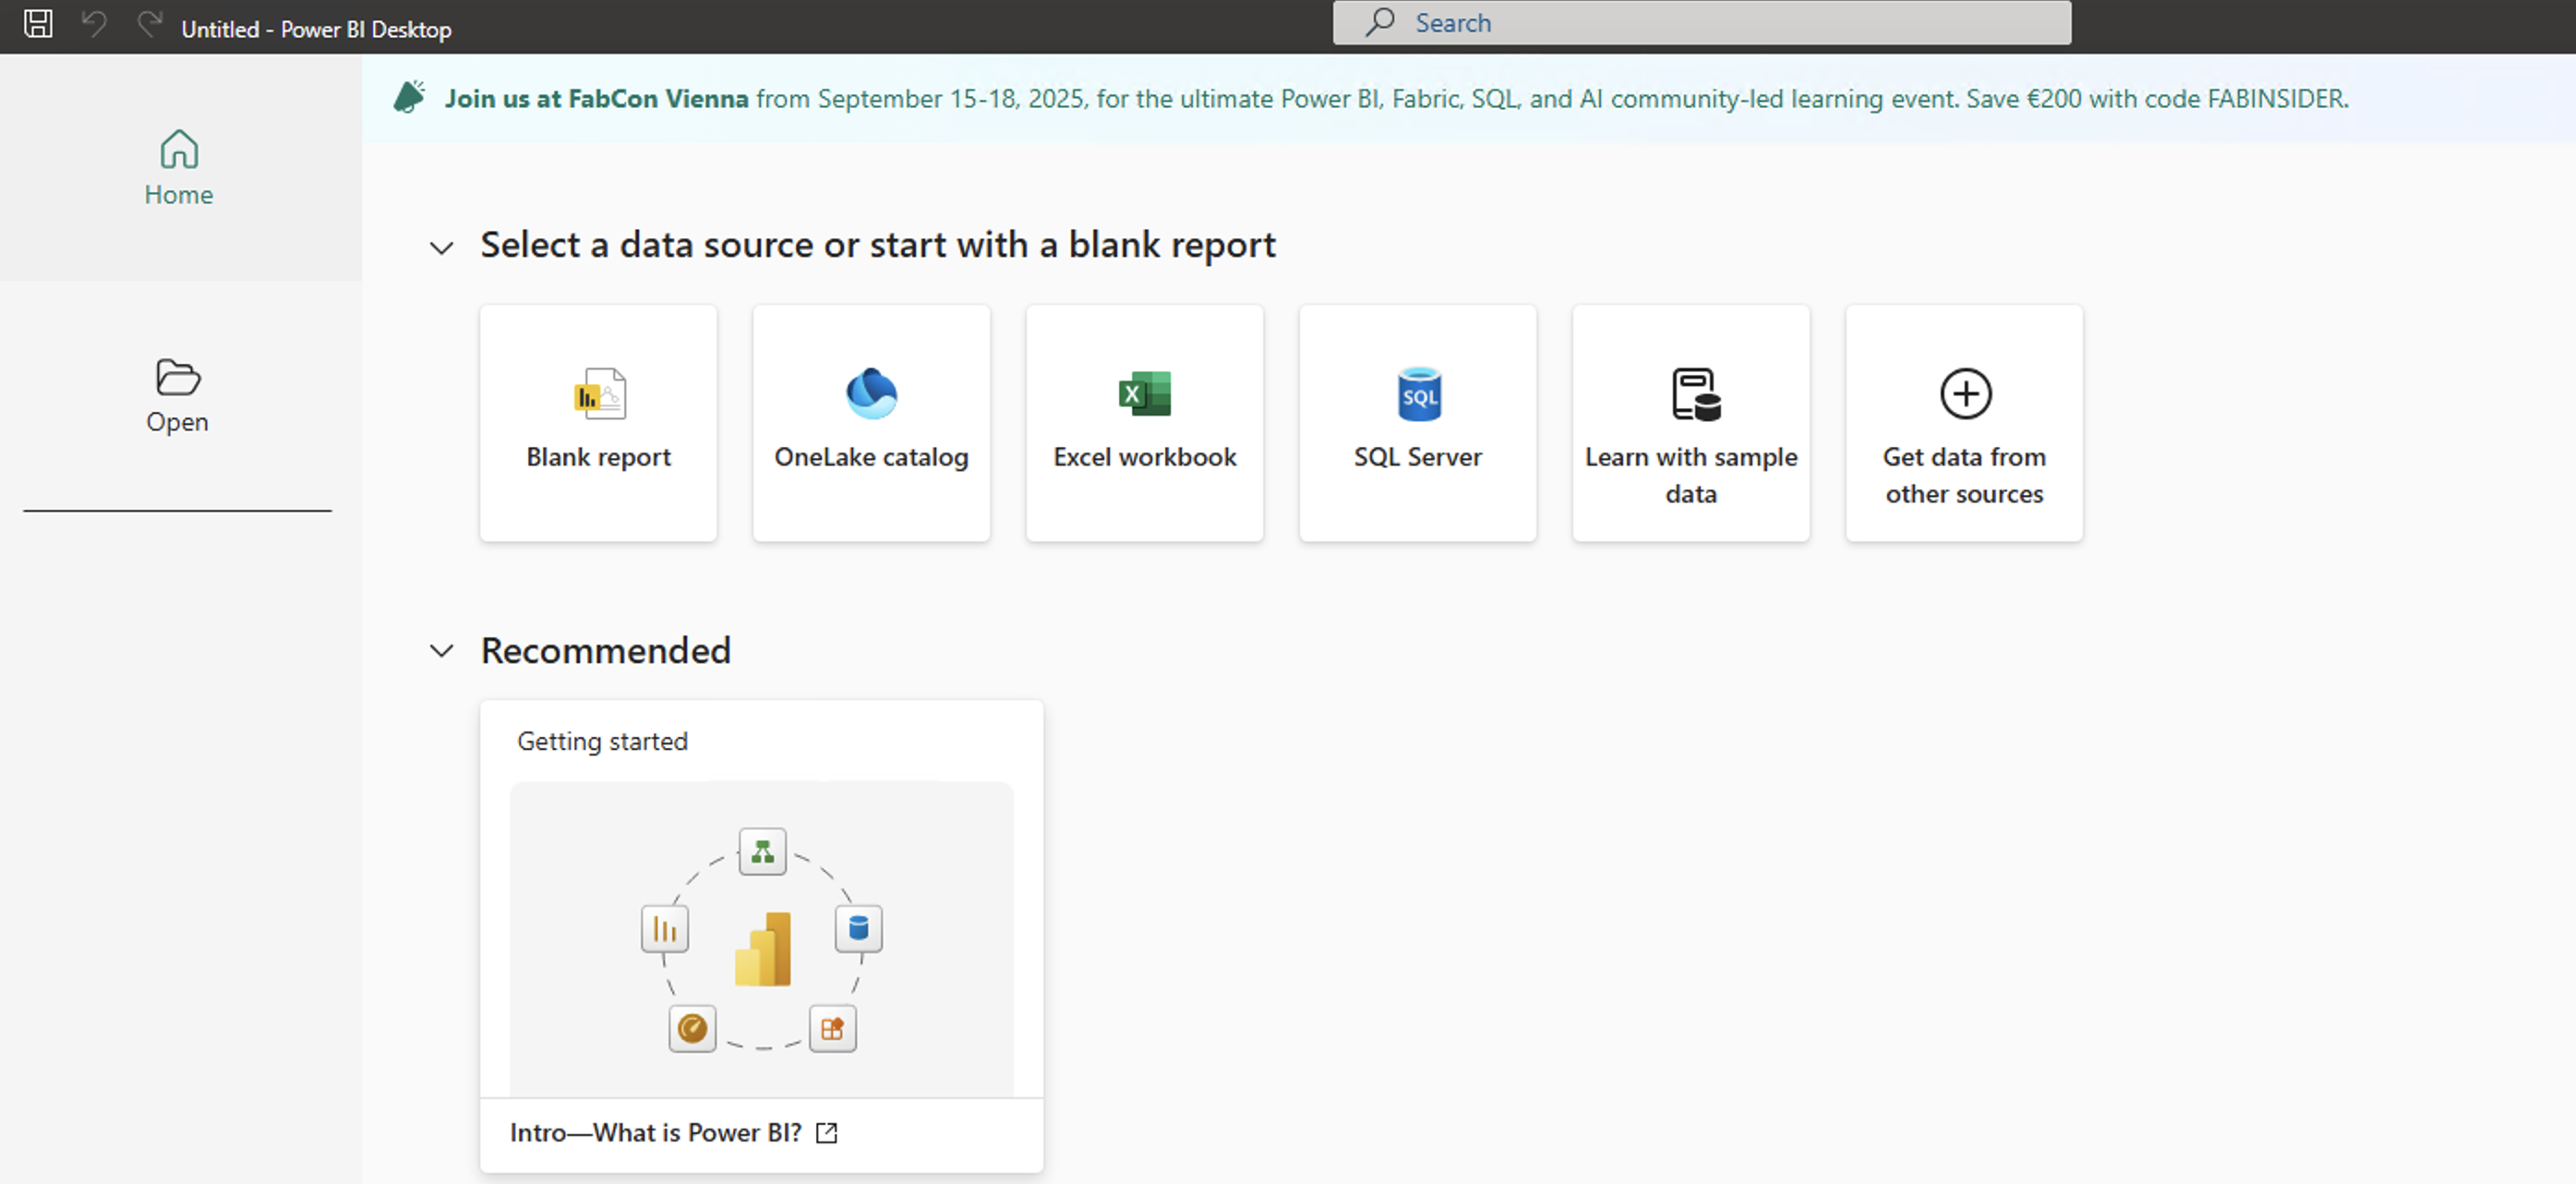Image resolution: width=2576 pixels, height=1184 pixels.
Task: Open the Join us at FabCon Vienna link
Action: click(596, 98)
